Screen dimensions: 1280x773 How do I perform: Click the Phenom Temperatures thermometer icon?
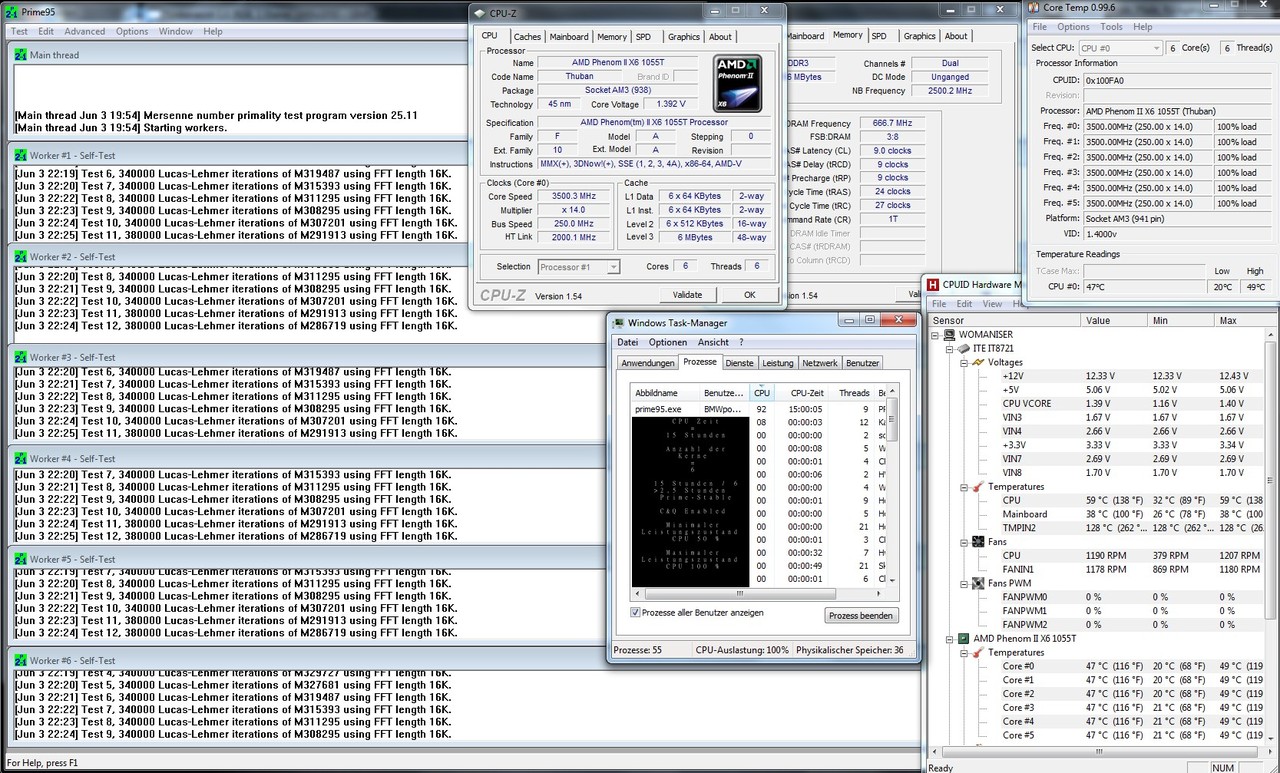978,652
